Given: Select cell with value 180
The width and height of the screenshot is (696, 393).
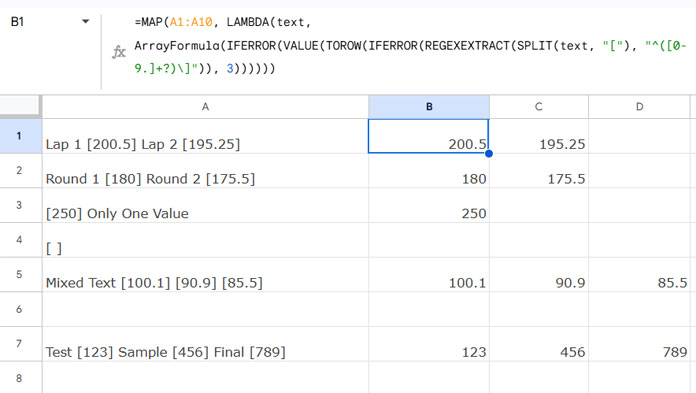Looking at the screenshot, I should point(429,171).
